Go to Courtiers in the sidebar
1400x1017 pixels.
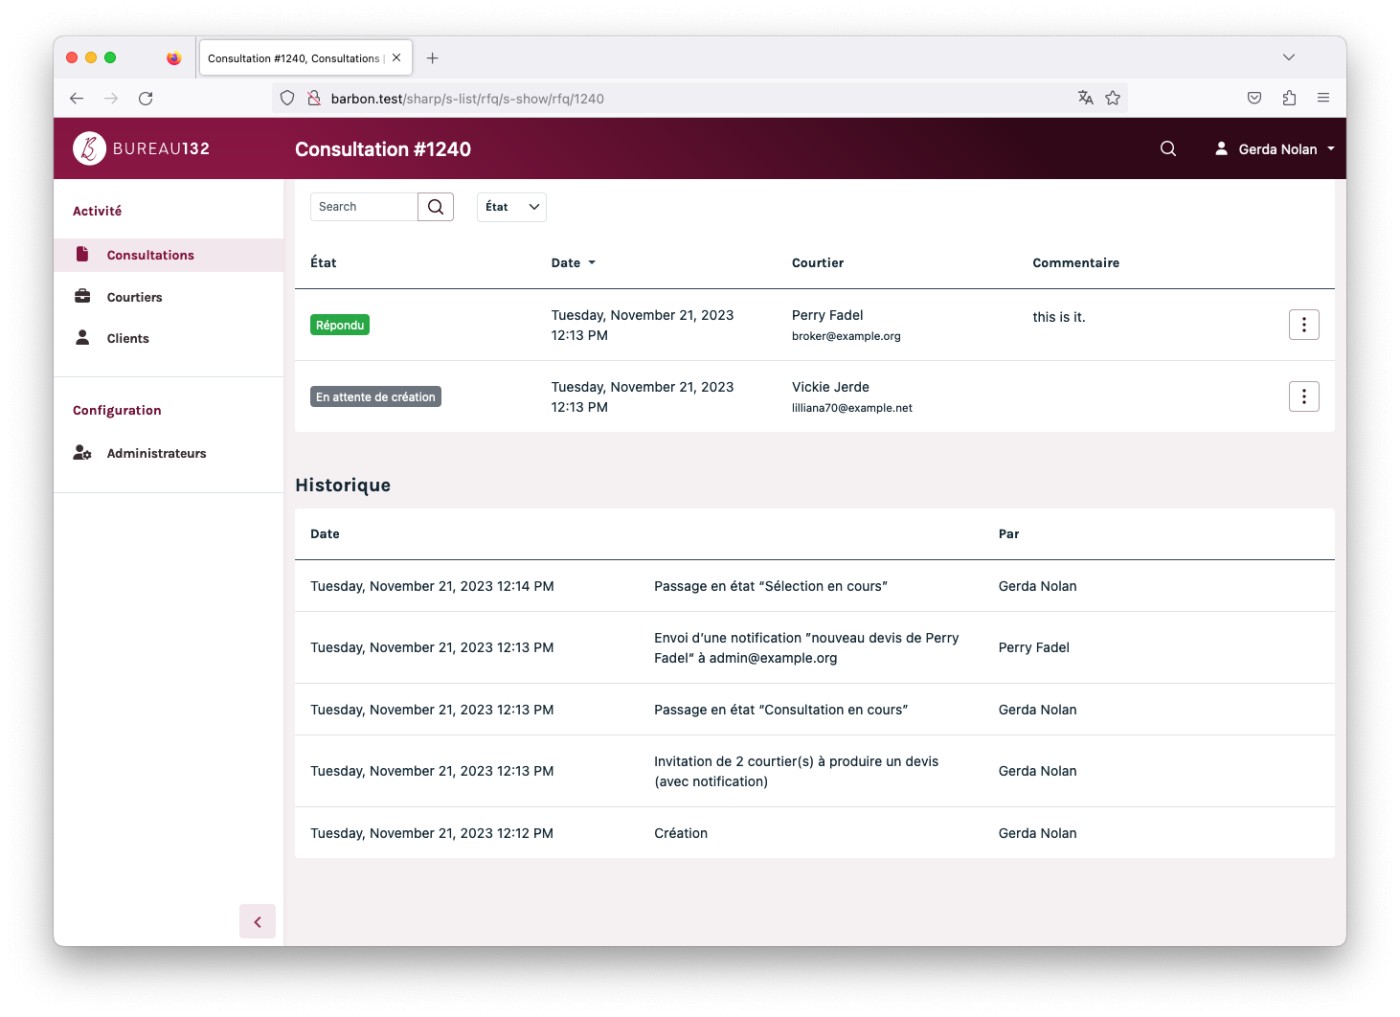[134, 297]
